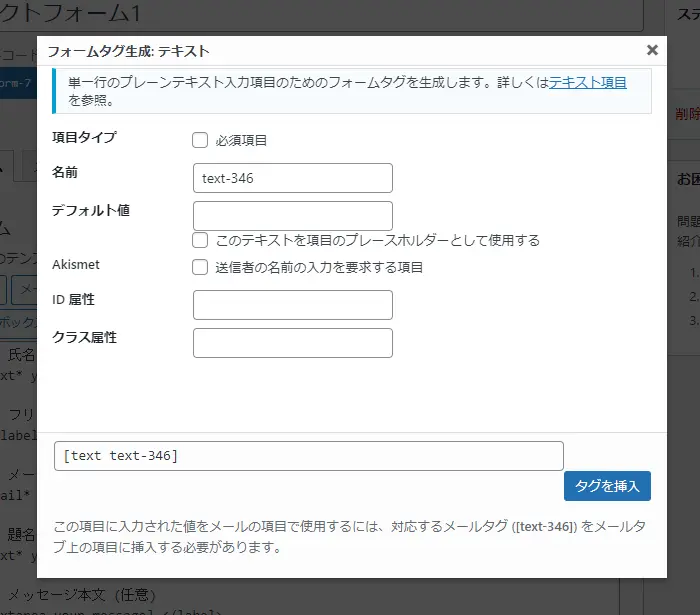Check the 必須項目 checkbox
Image resolution: width=700 pixels, height=615 pixels.
(200, 140)
